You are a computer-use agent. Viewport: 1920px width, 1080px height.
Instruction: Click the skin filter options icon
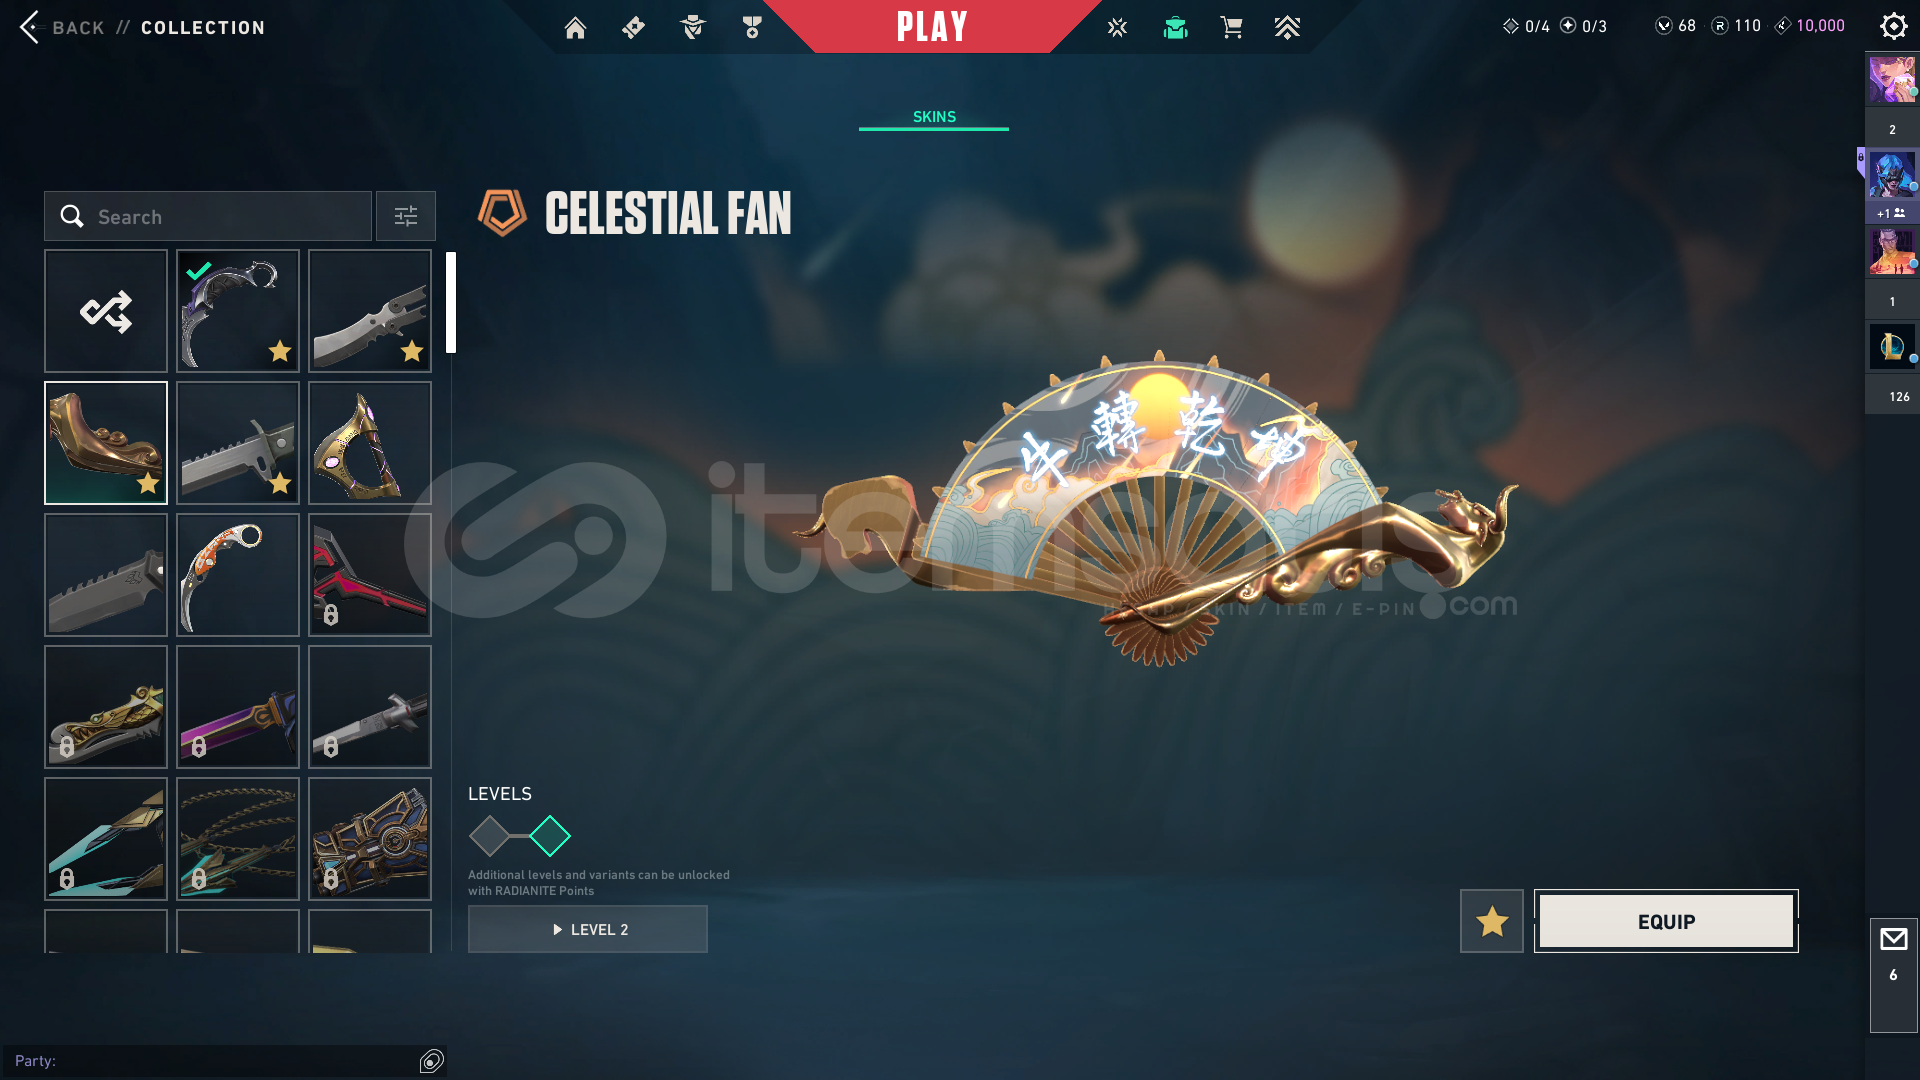click(x=406, y=216)
